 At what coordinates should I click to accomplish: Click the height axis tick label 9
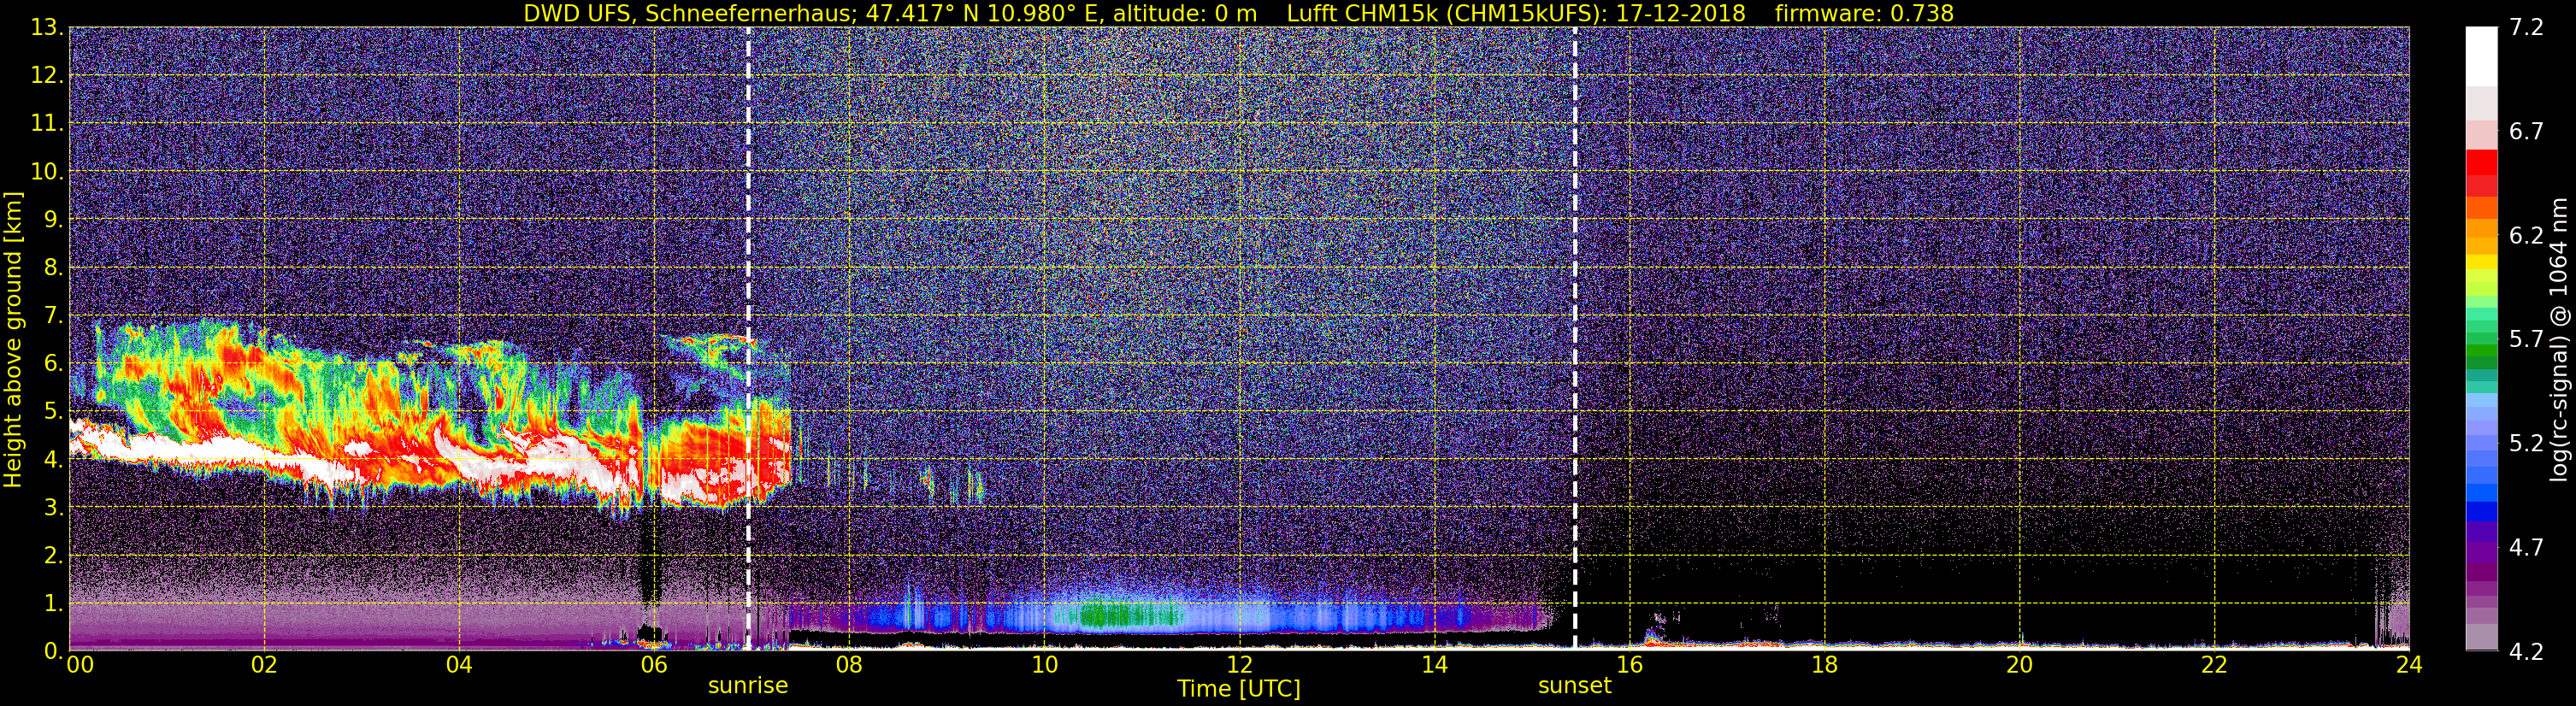click(x=52, y=220)
